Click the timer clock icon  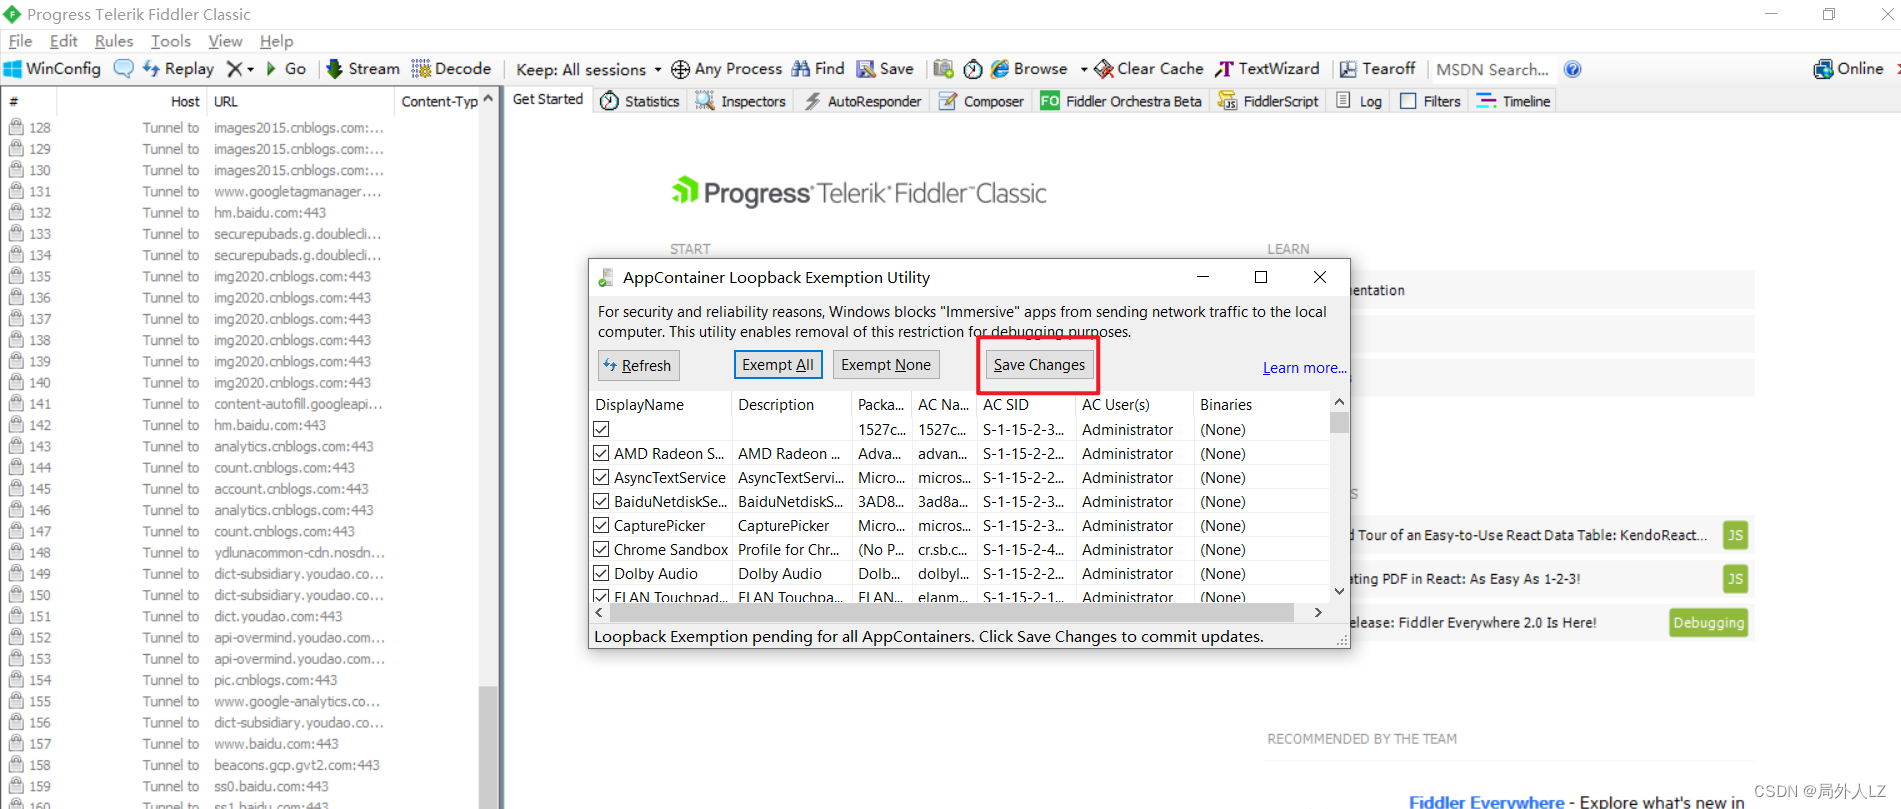tap(973, 69)
